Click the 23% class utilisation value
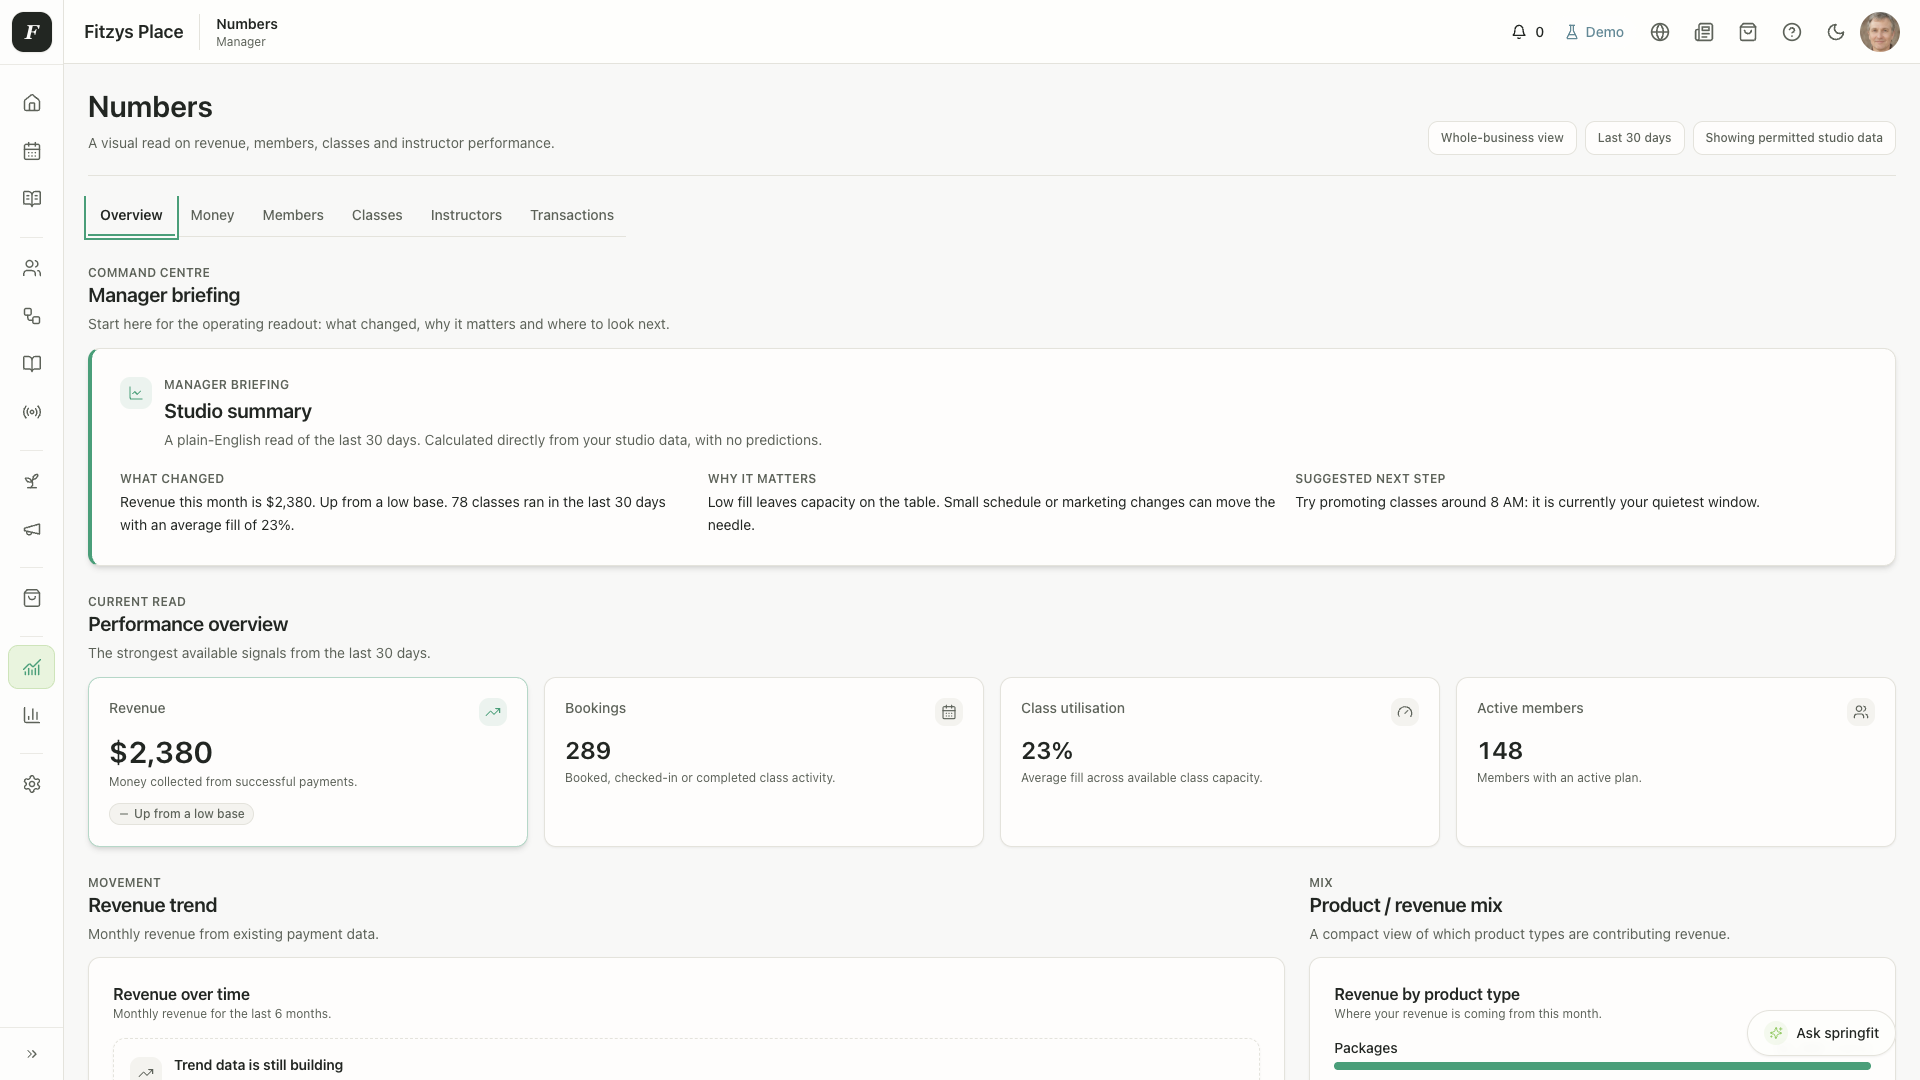Viewport: 1920px width, 1080px height. click(x=1047, y=751)
